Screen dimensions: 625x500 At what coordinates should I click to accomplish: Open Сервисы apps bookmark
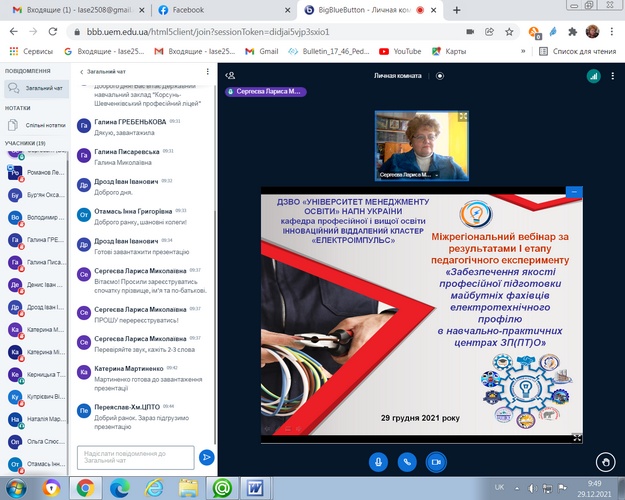pos(31,51)
